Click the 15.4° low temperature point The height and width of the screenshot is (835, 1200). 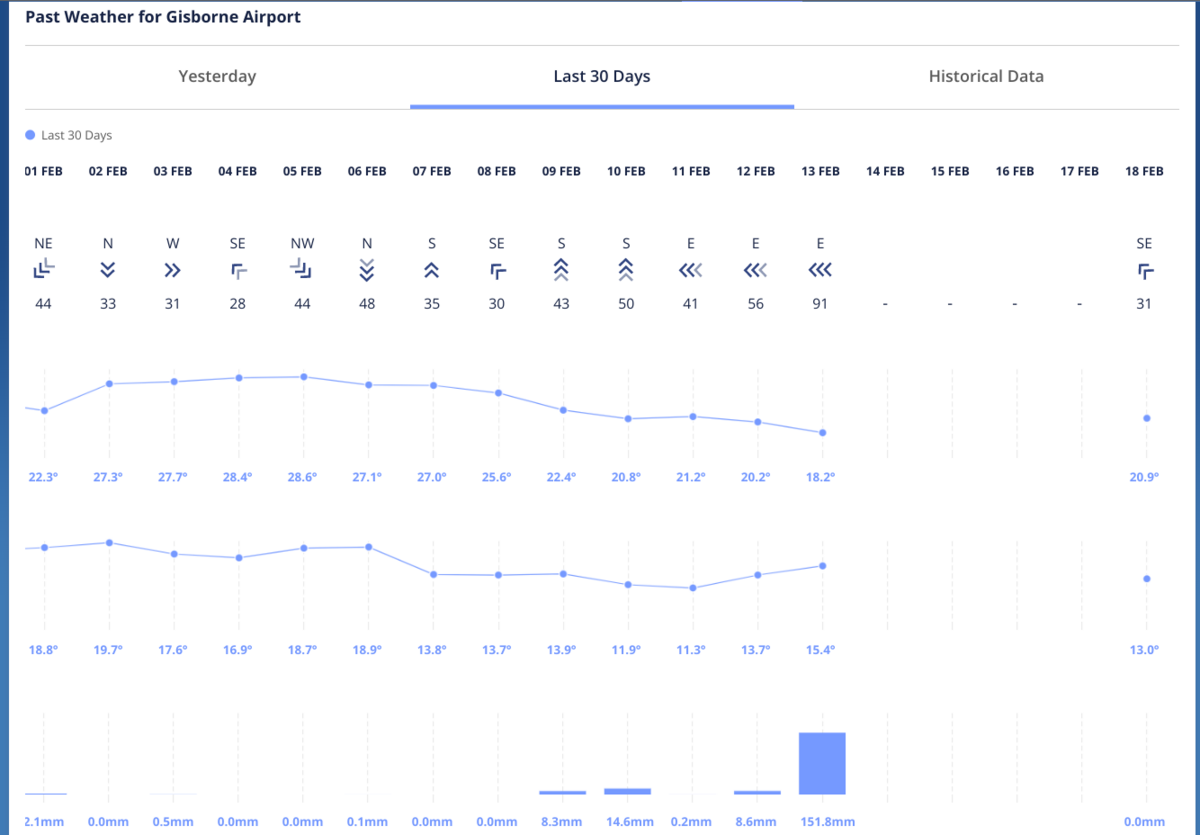pos(822,566)
